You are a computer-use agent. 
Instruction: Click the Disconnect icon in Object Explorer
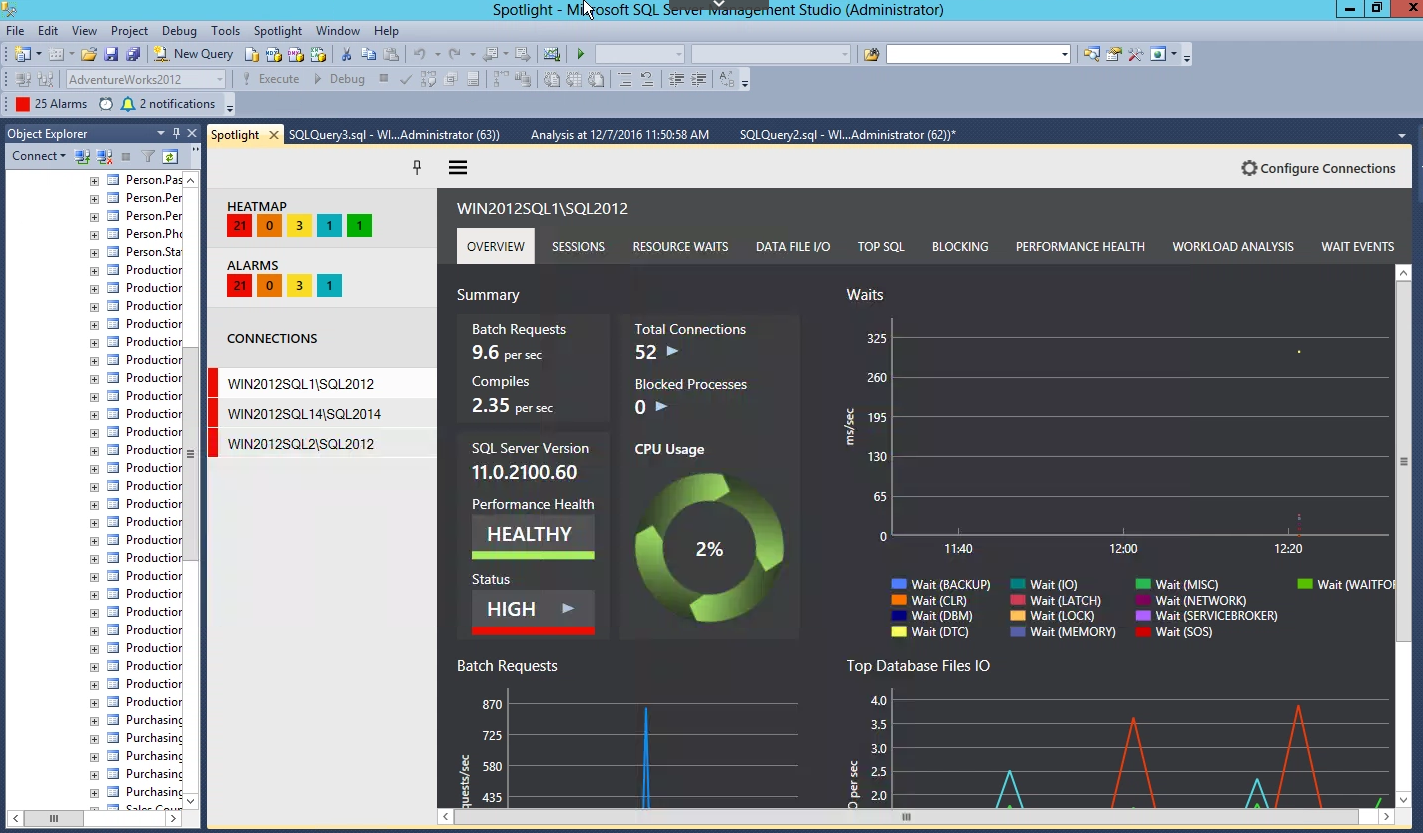point(104,156)
